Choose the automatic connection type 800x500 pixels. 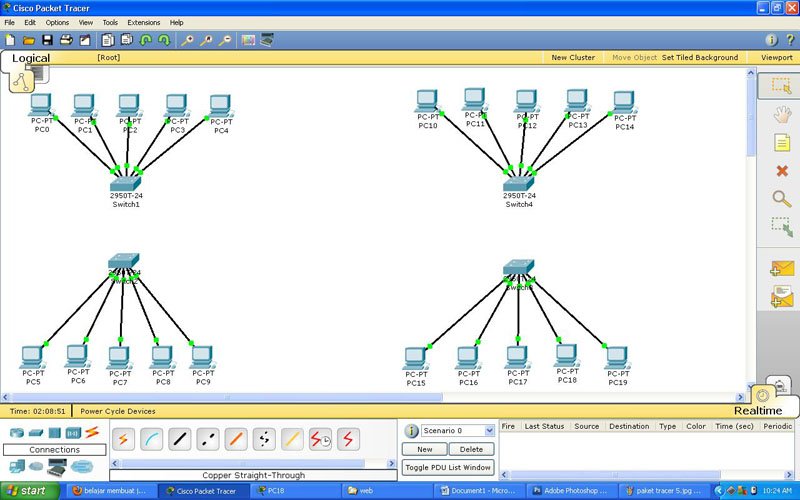pyautogui.click(x=123, y=439)
